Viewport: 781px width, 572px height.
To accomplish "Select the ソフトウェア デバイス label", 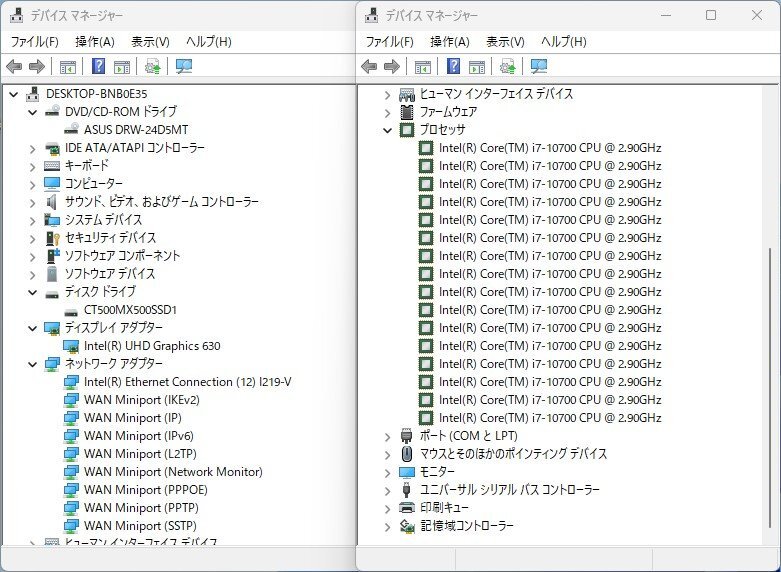I will [x=110, y=274].
